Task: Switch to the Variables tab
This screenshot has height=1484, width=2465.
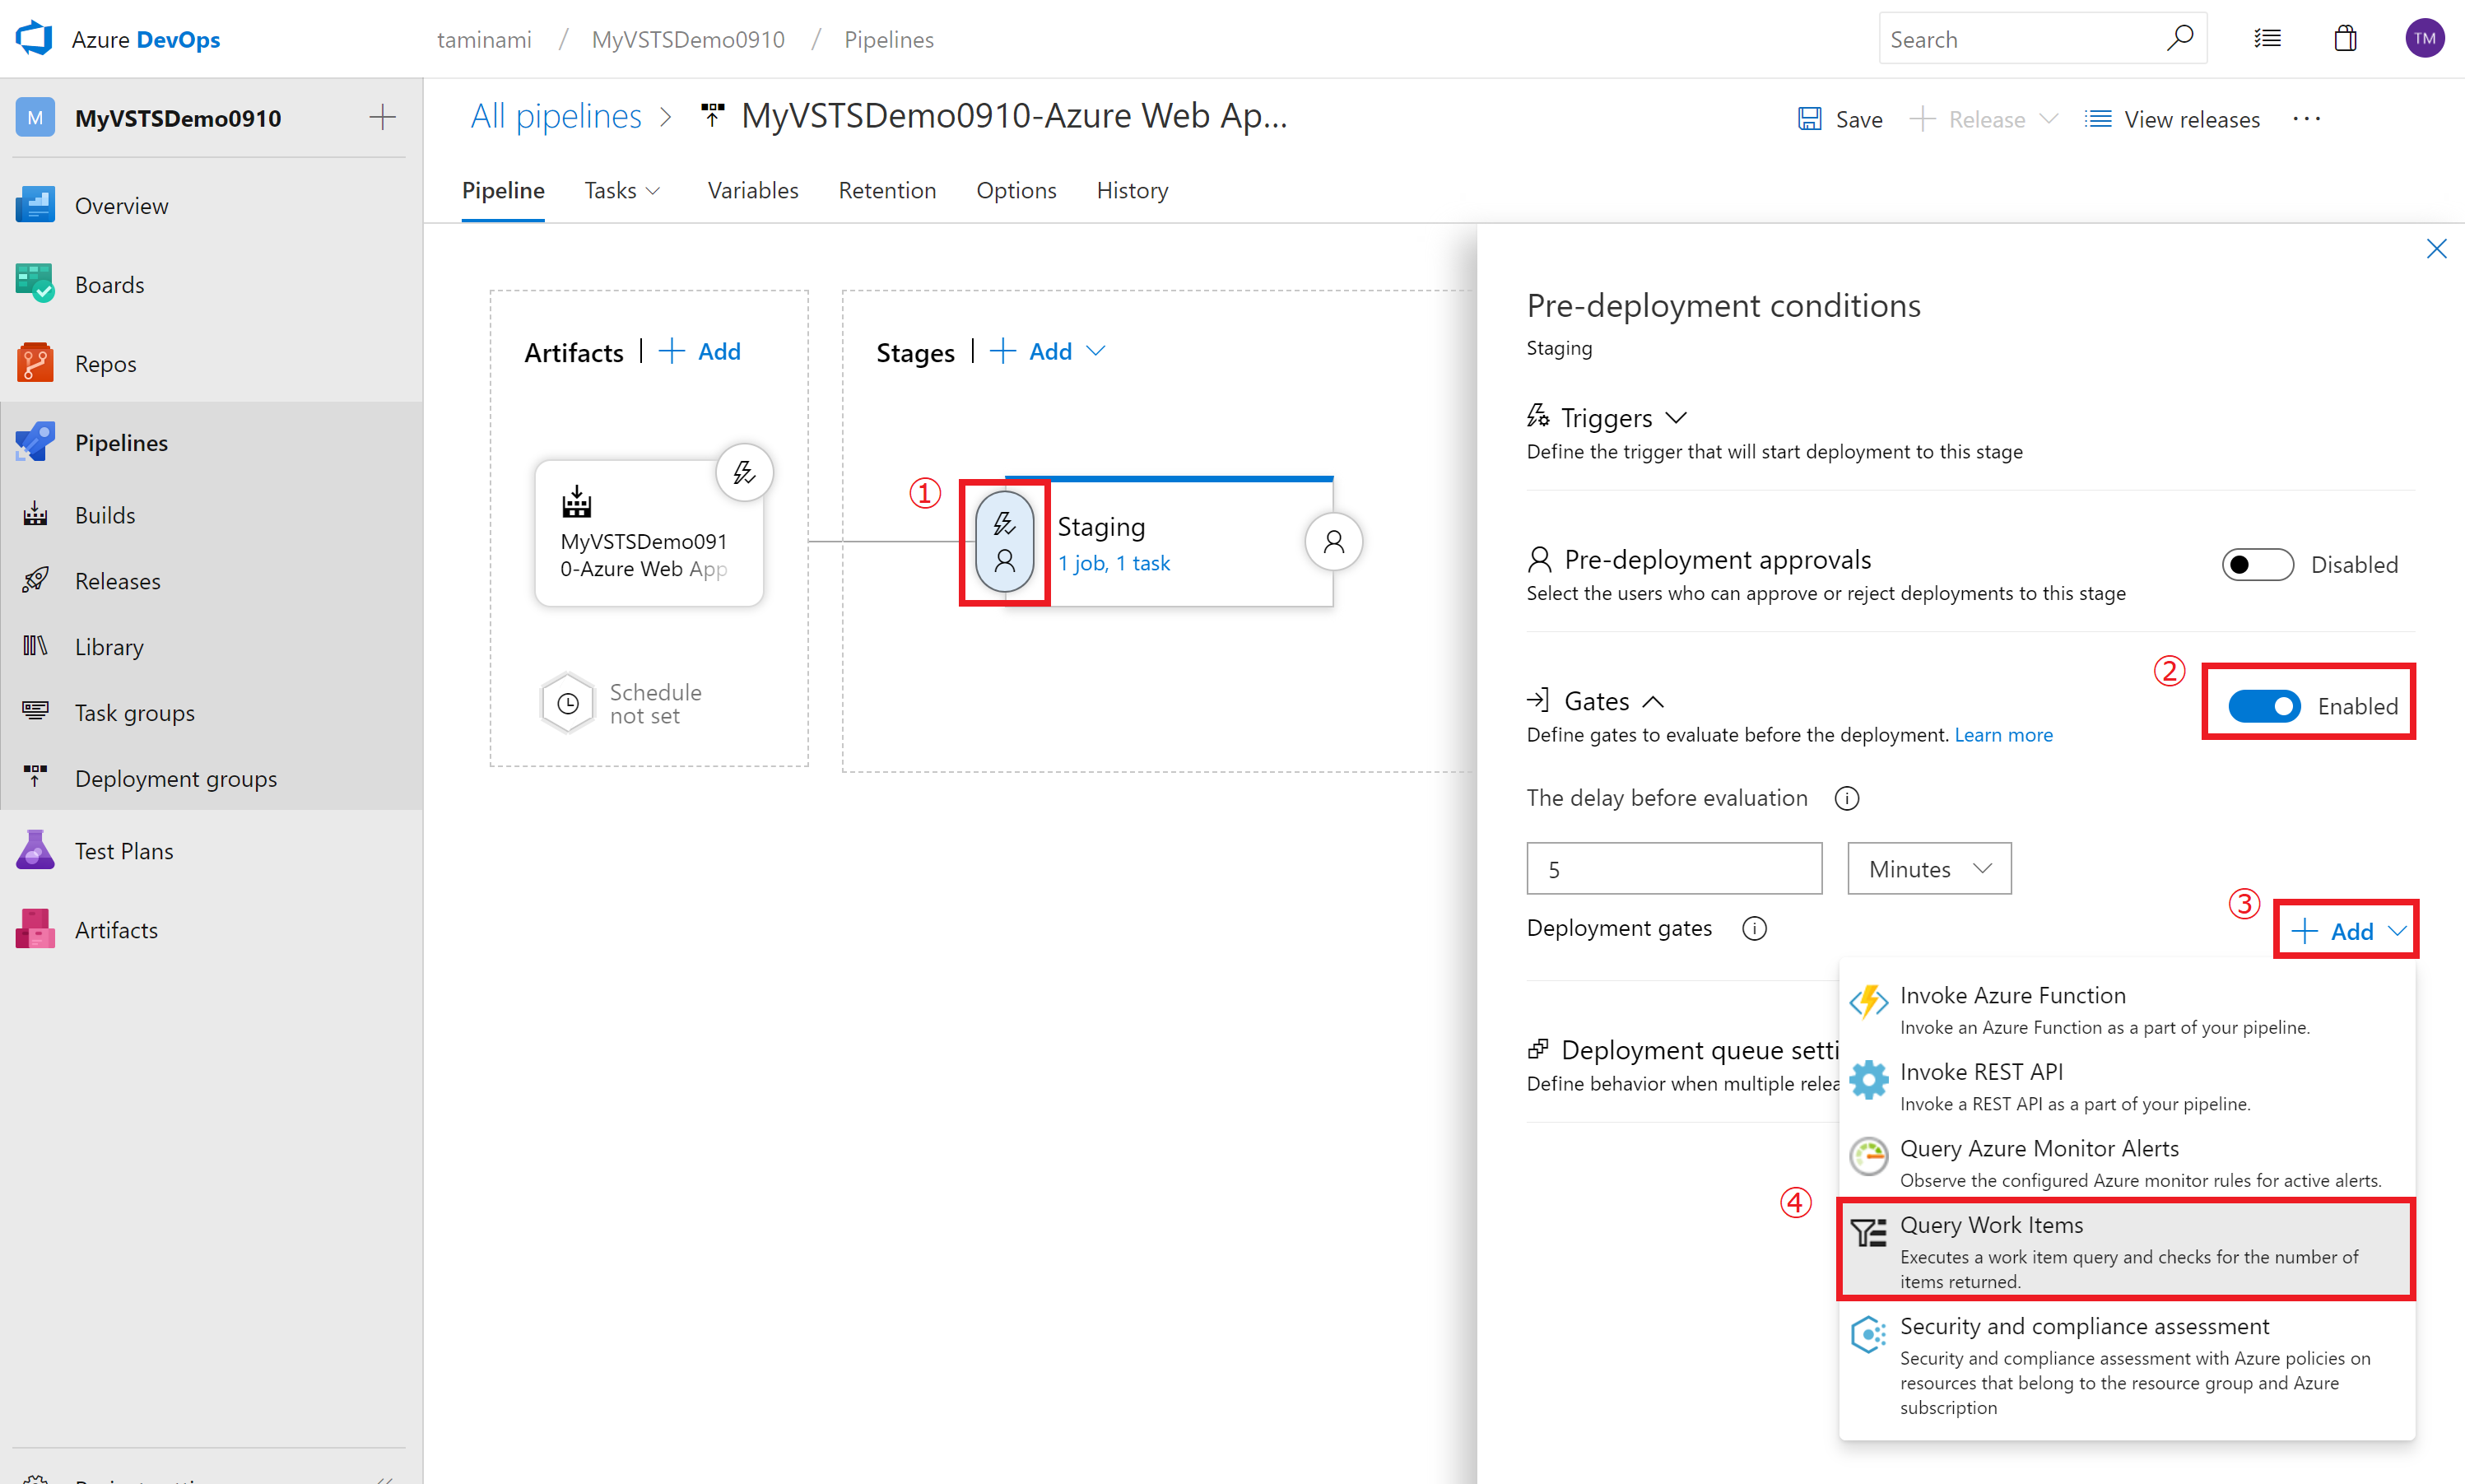Action: point(752,190)
